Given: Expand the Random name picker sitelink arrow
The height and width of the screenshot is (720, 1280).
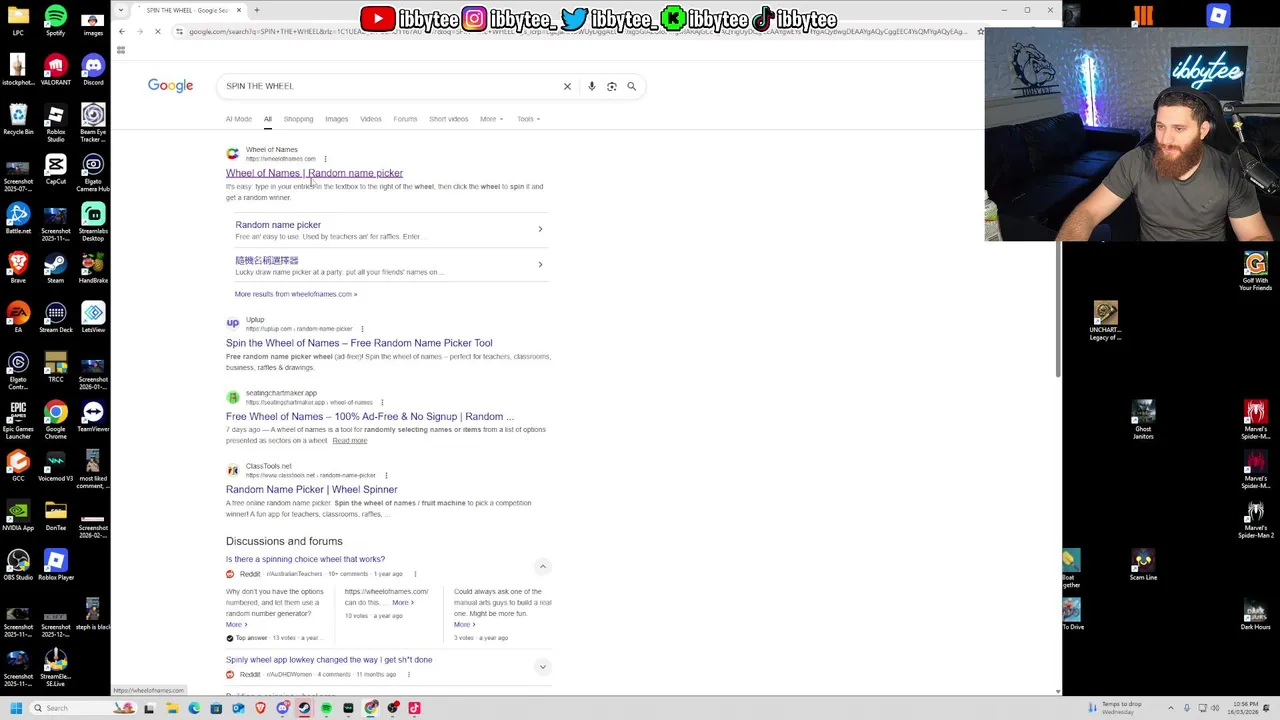Looking at the screenshot, I should [540, 229].
